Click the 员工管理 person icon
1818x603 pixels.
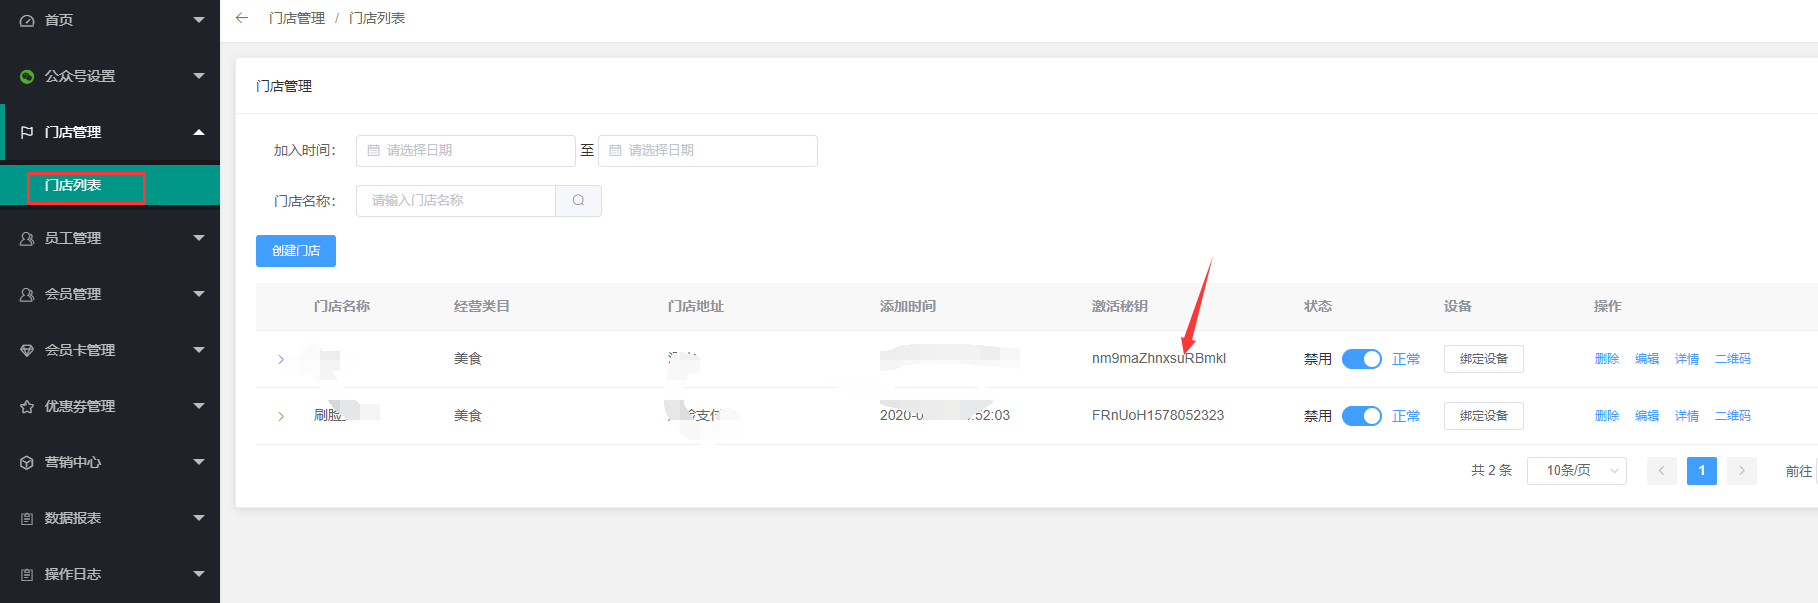click(x=27, y=238)
